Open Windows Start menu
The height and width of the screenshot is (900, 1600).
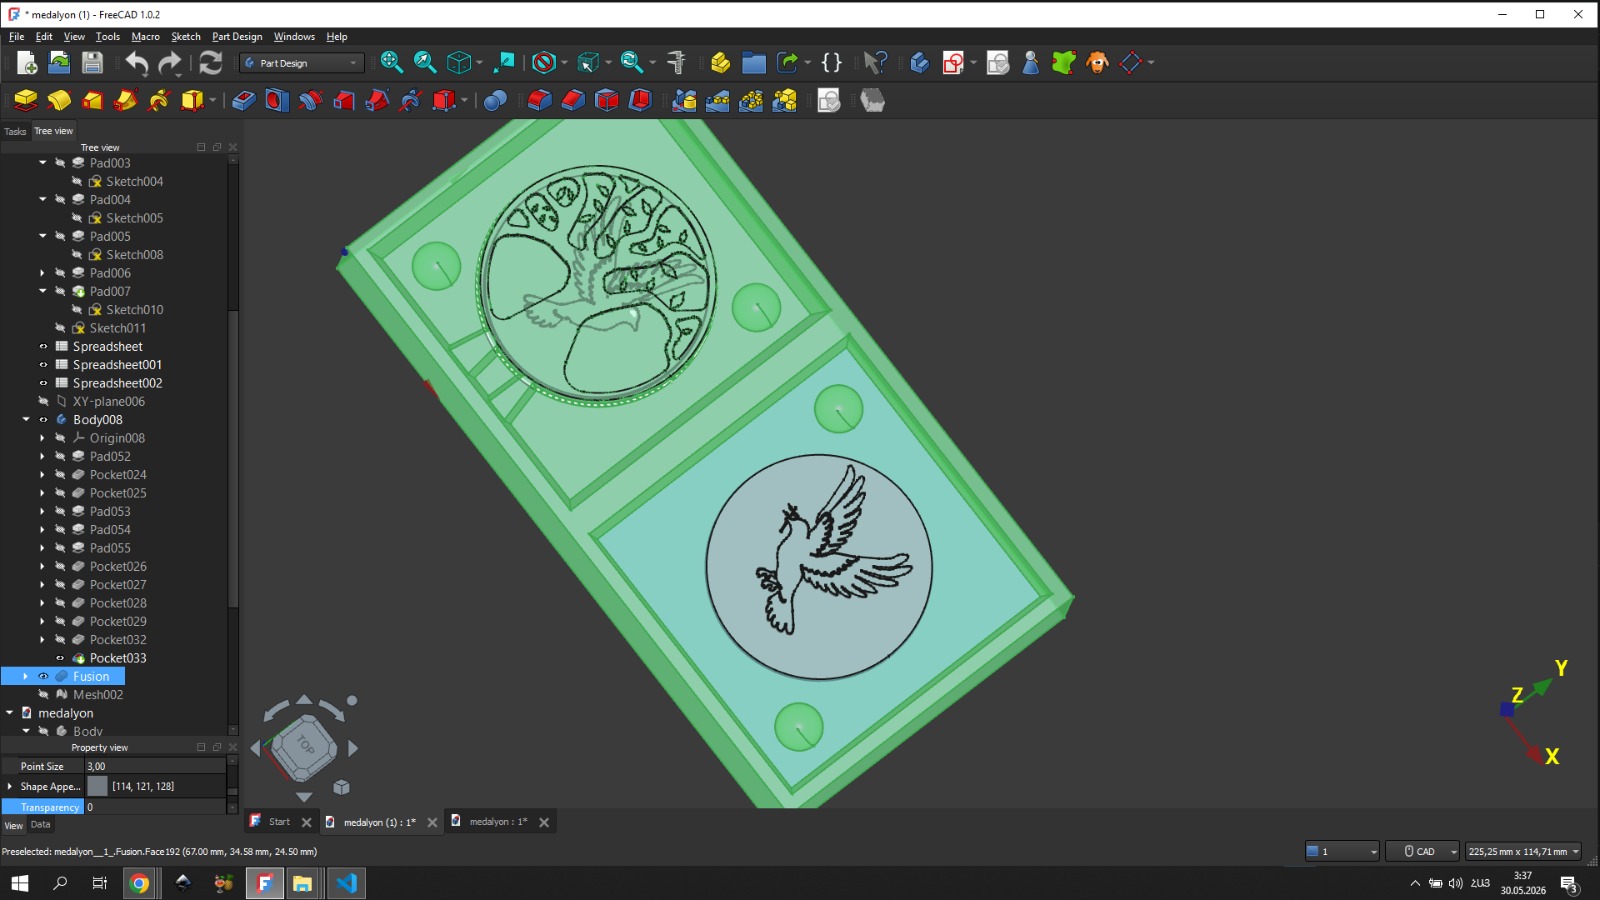click(20, 883)
